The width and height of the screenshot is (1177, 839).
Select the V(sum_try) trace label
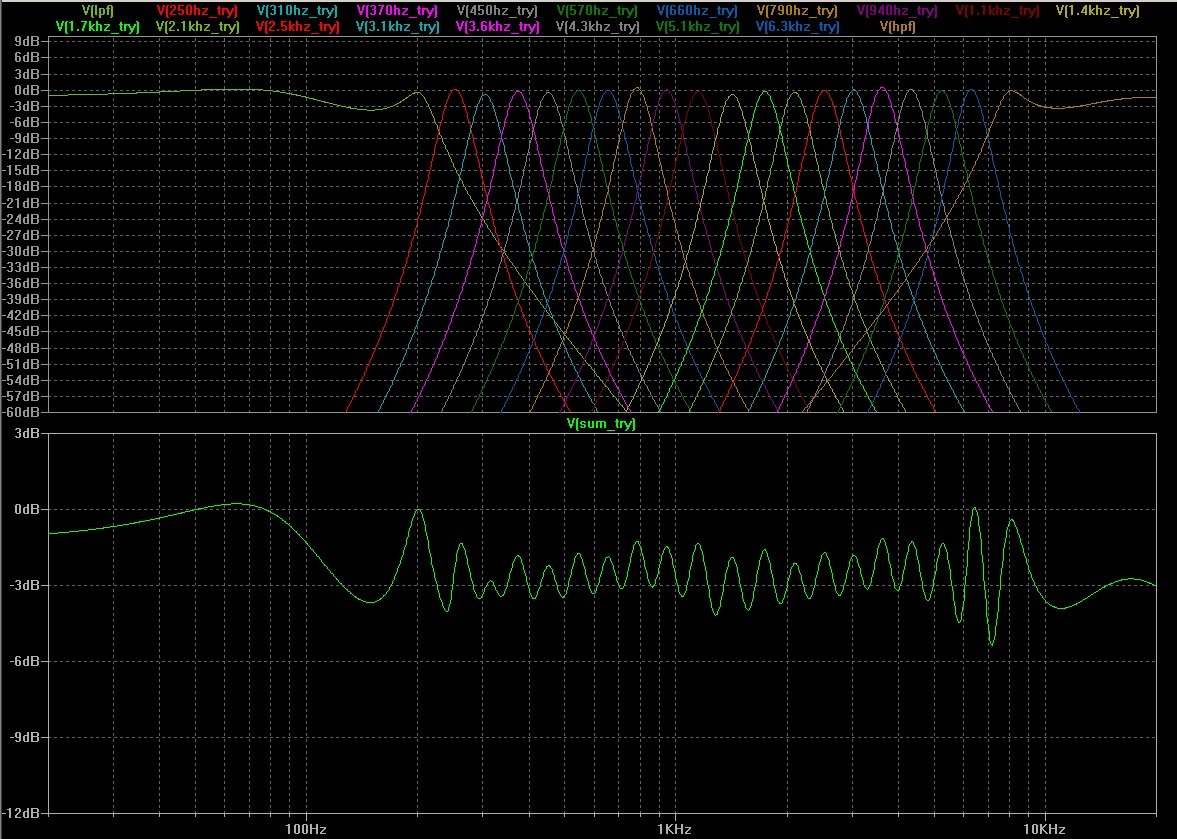[601, 423]
